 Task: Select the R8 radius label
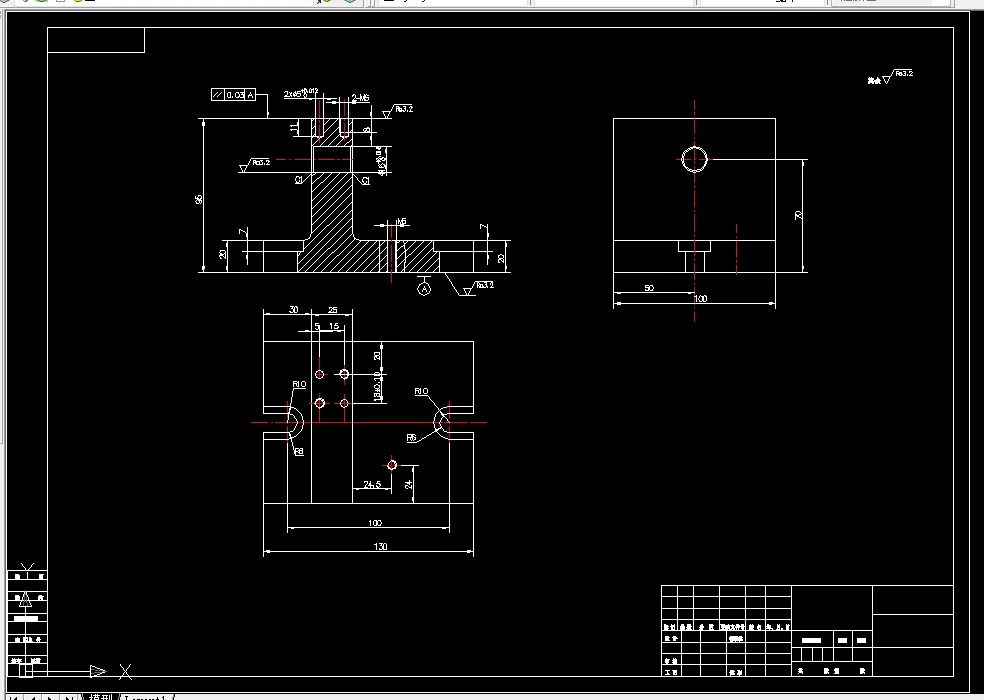point(299,451)
